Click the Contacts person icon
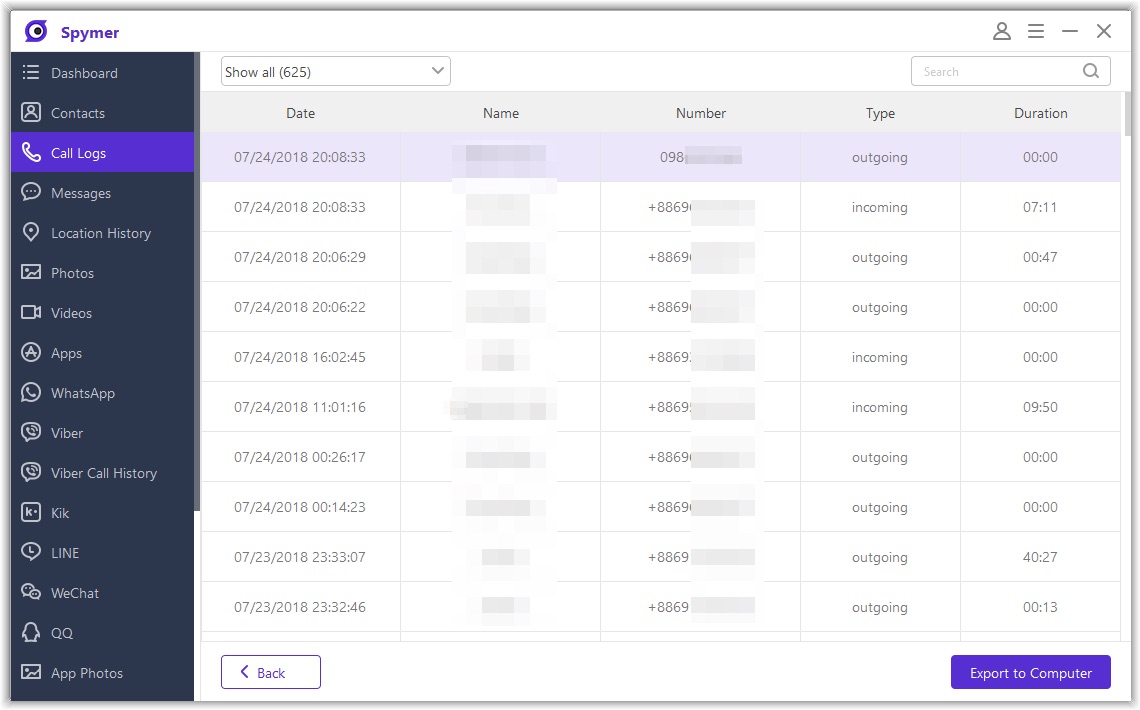 coord(31,112)
